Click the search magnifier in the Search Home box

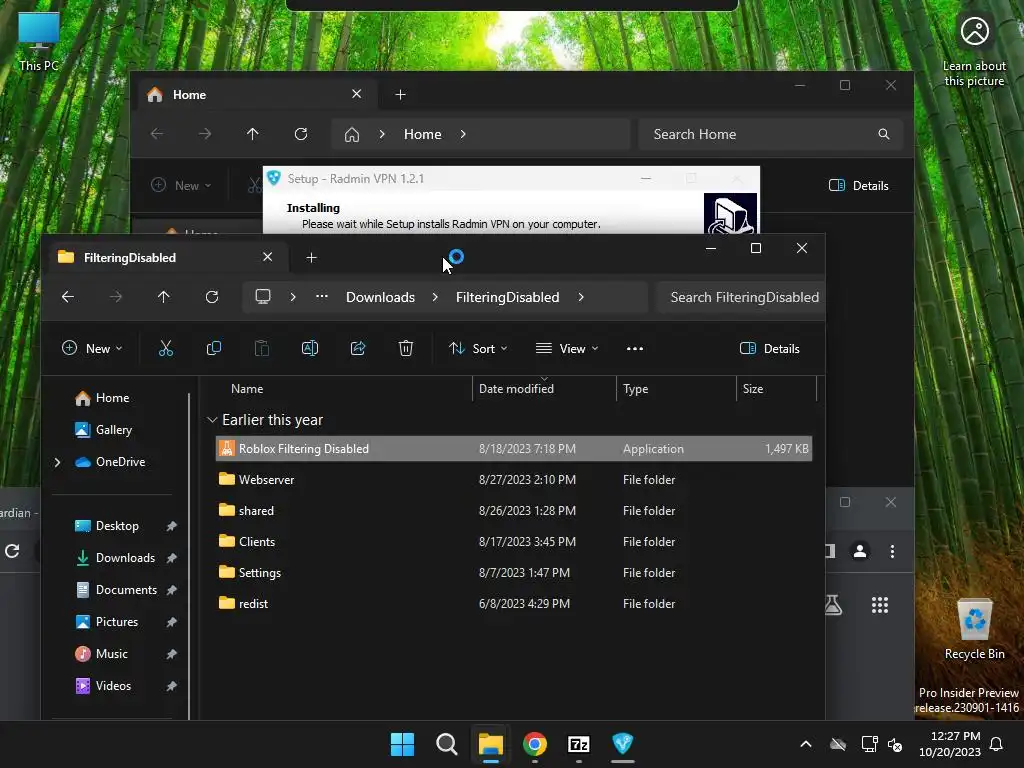(884, 134)
